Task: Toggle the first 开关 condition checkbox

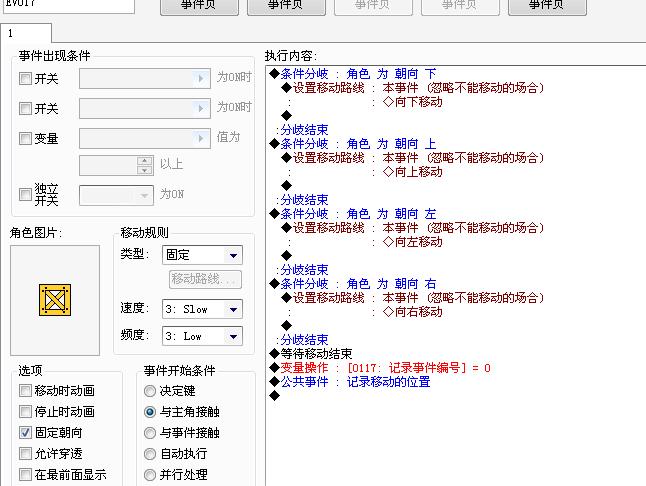Action: (x=25, y=78)
